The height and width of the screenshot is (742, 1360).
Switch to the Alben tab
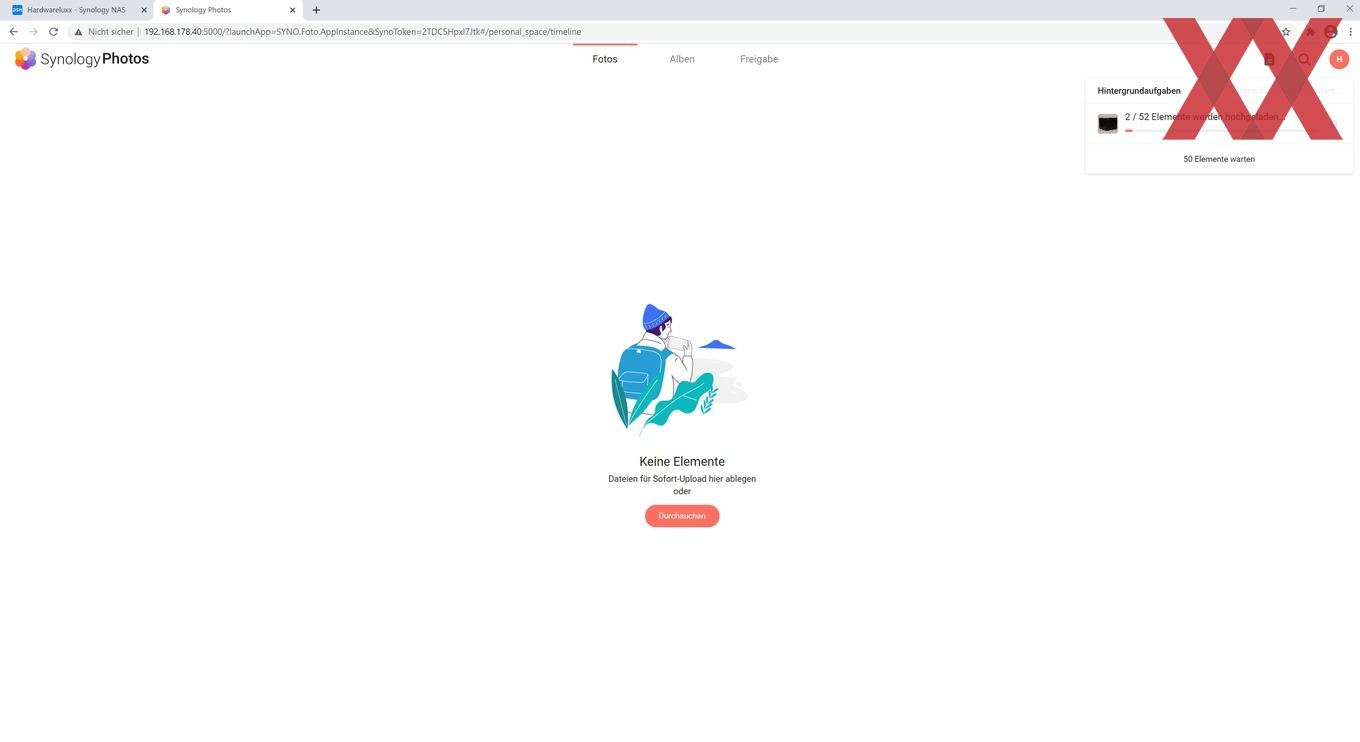(682, 59)
